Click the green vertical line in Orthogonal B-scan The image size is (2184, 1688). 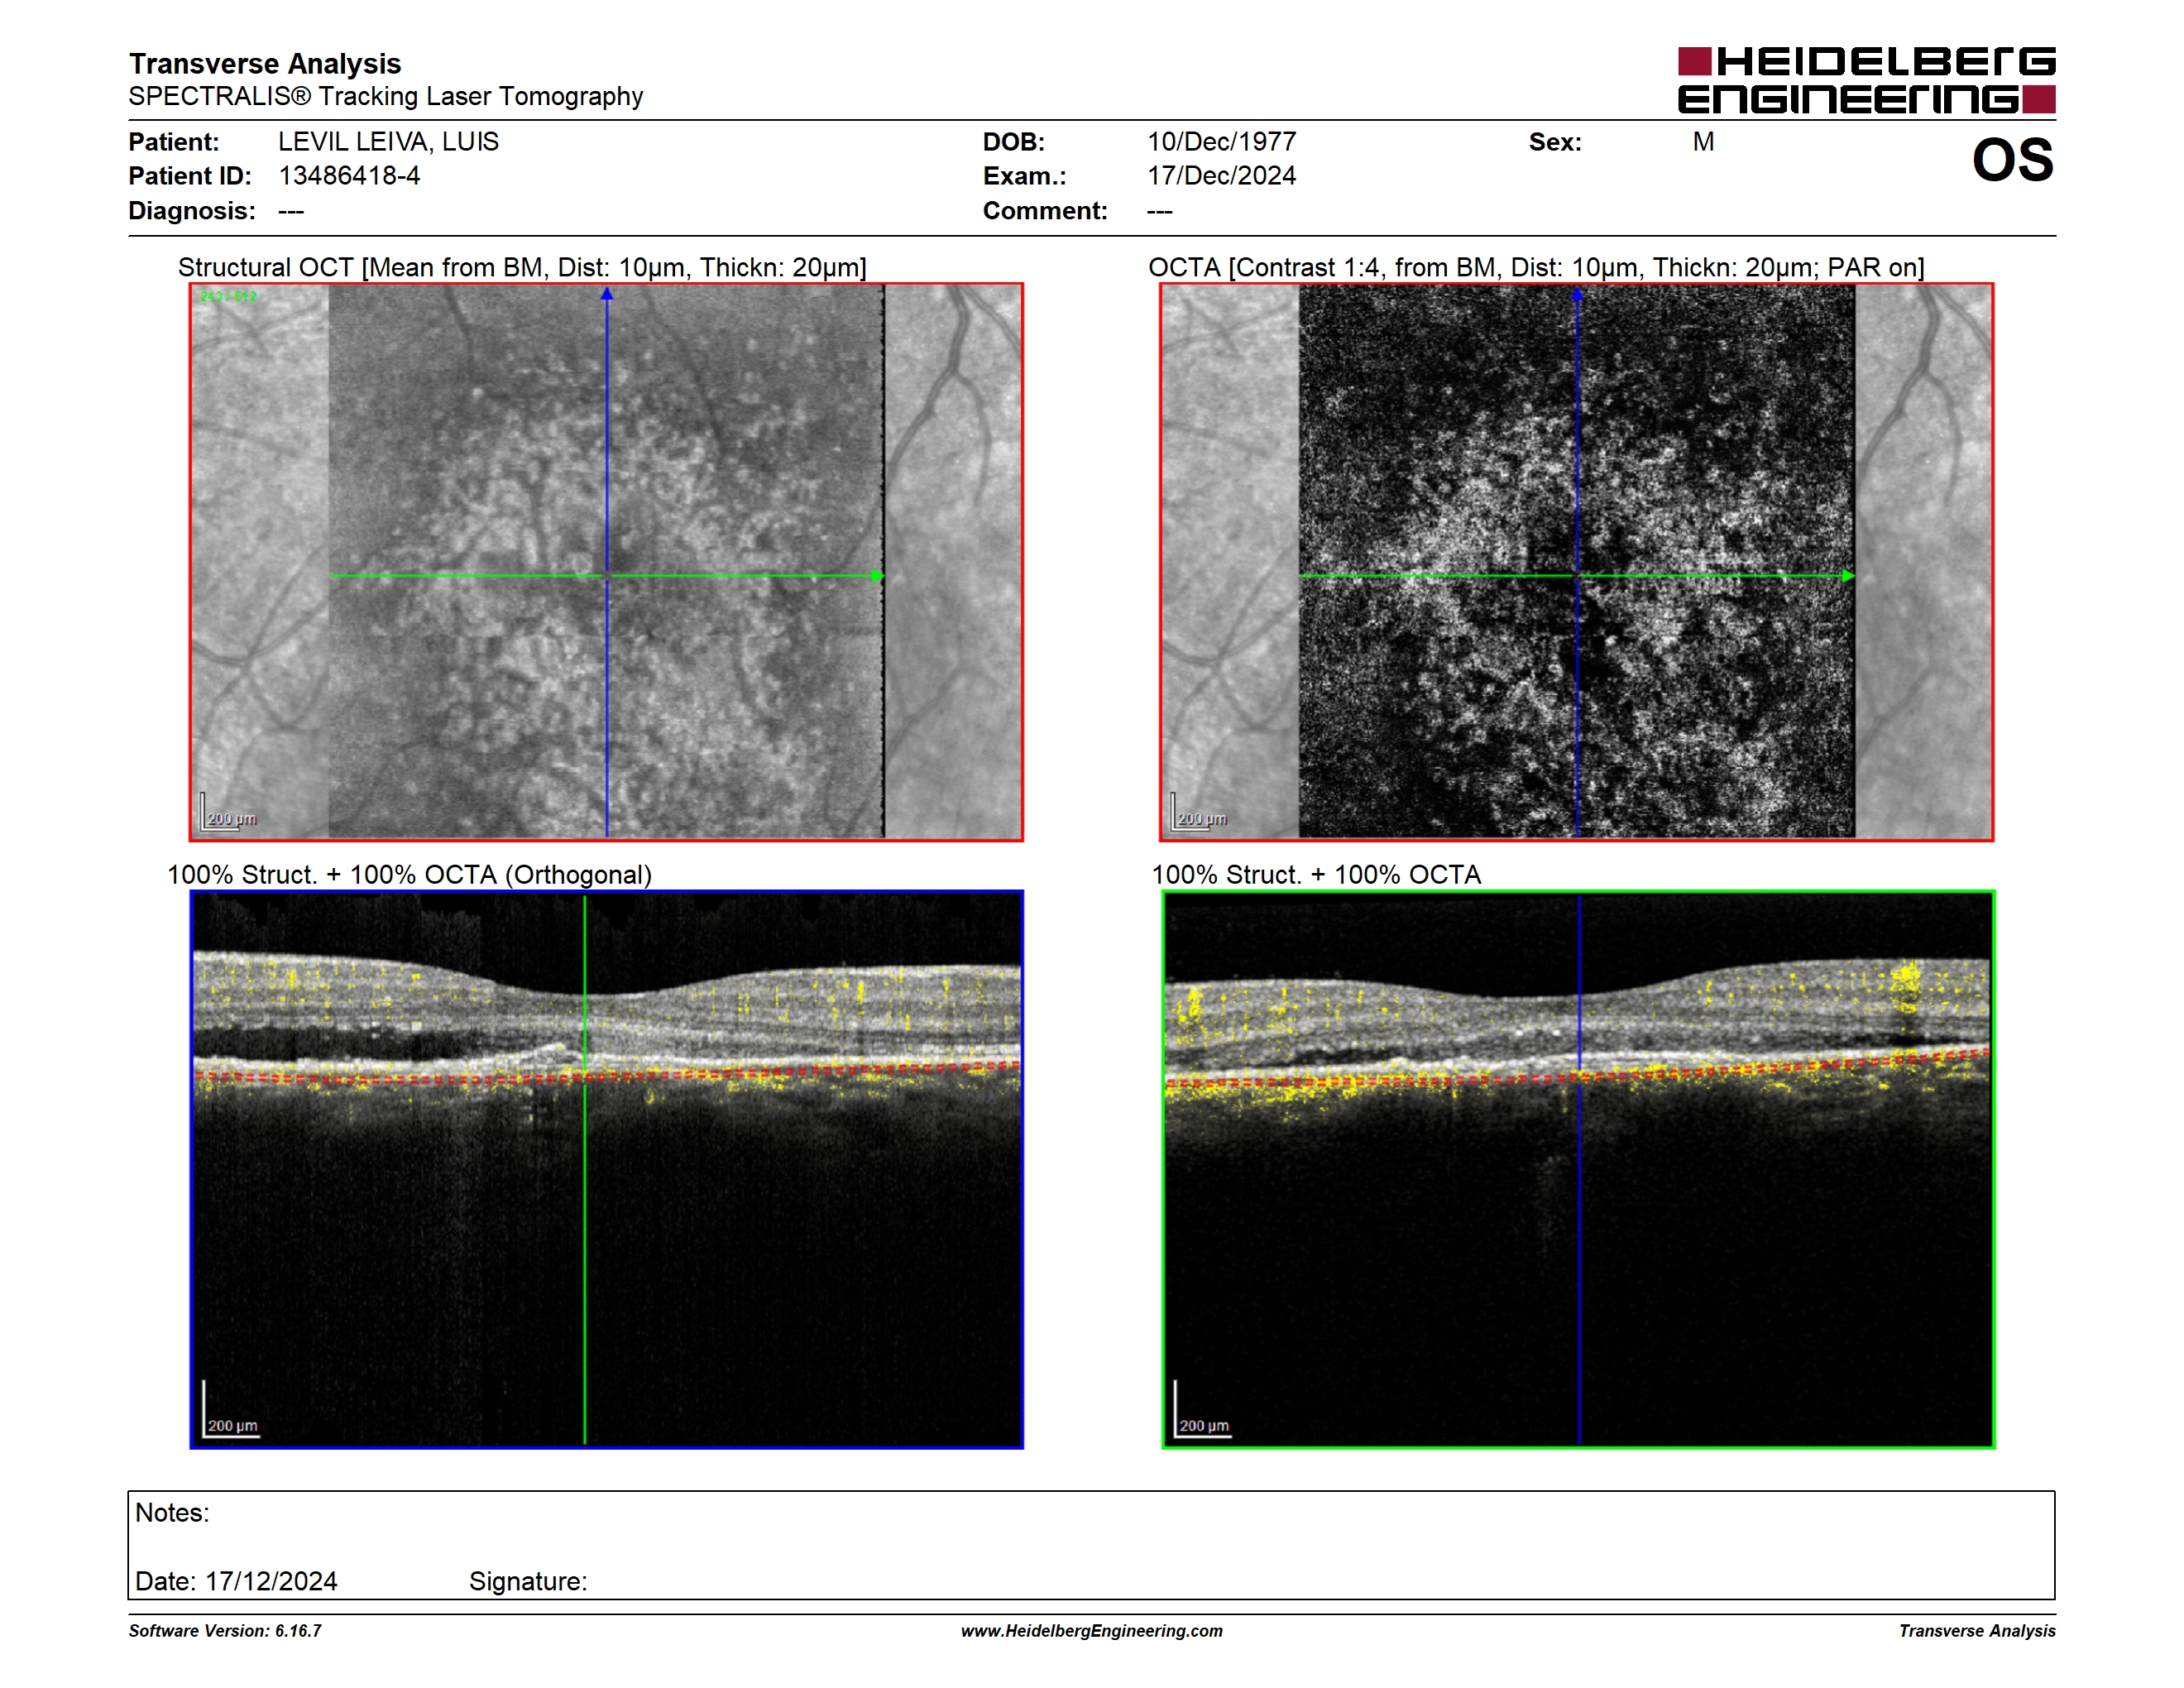pyautogui.click(x=584, y=1169)
